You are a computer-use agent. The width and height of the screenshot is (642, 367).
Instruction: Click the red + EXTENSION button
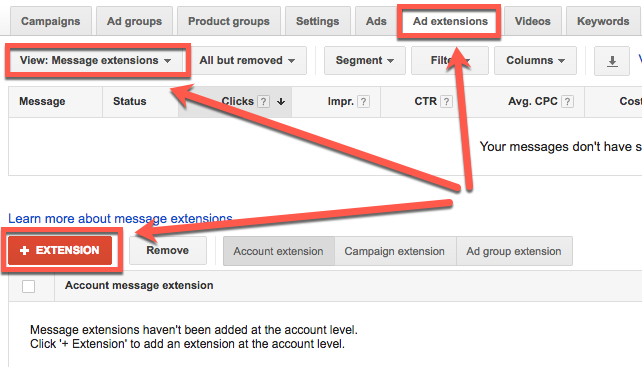[60, 250]
